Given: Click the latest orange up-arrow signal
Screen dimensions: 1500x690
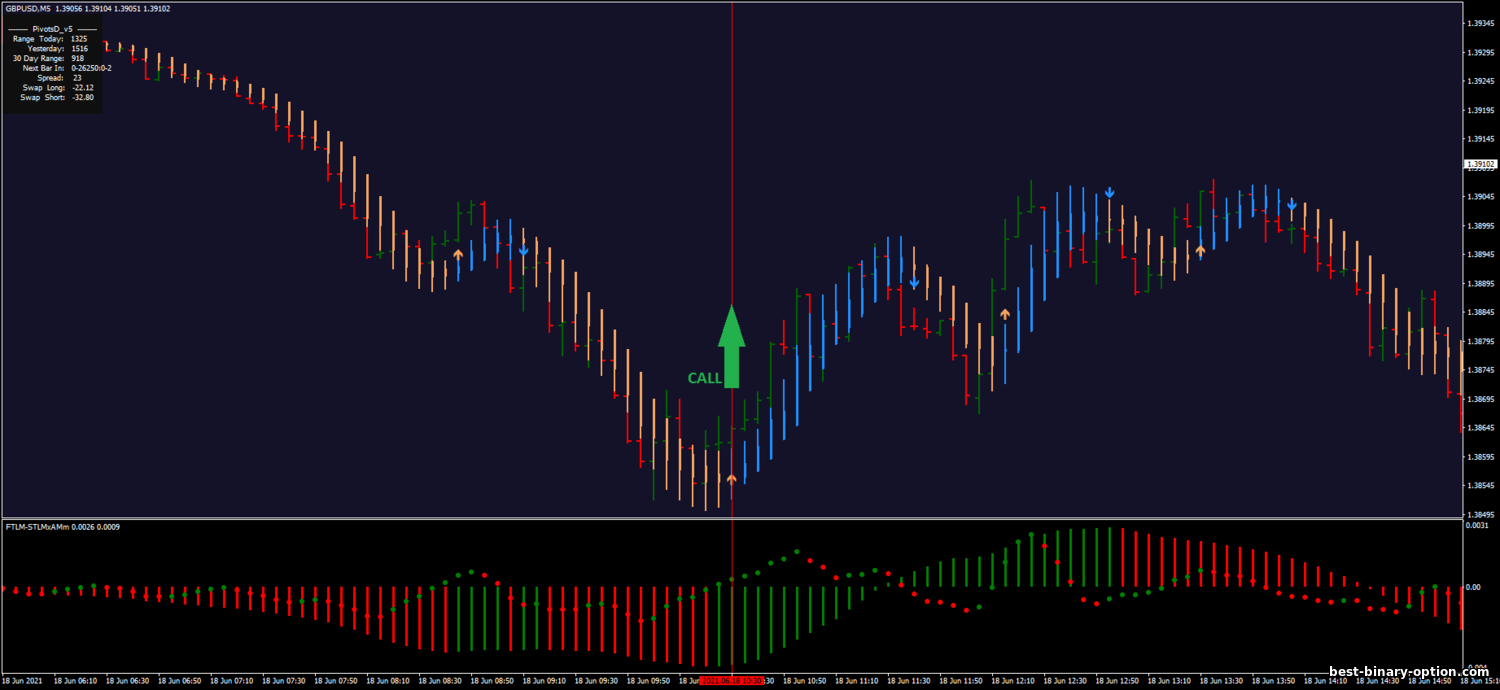Looking at the screenshot, I should (1200, 251).
